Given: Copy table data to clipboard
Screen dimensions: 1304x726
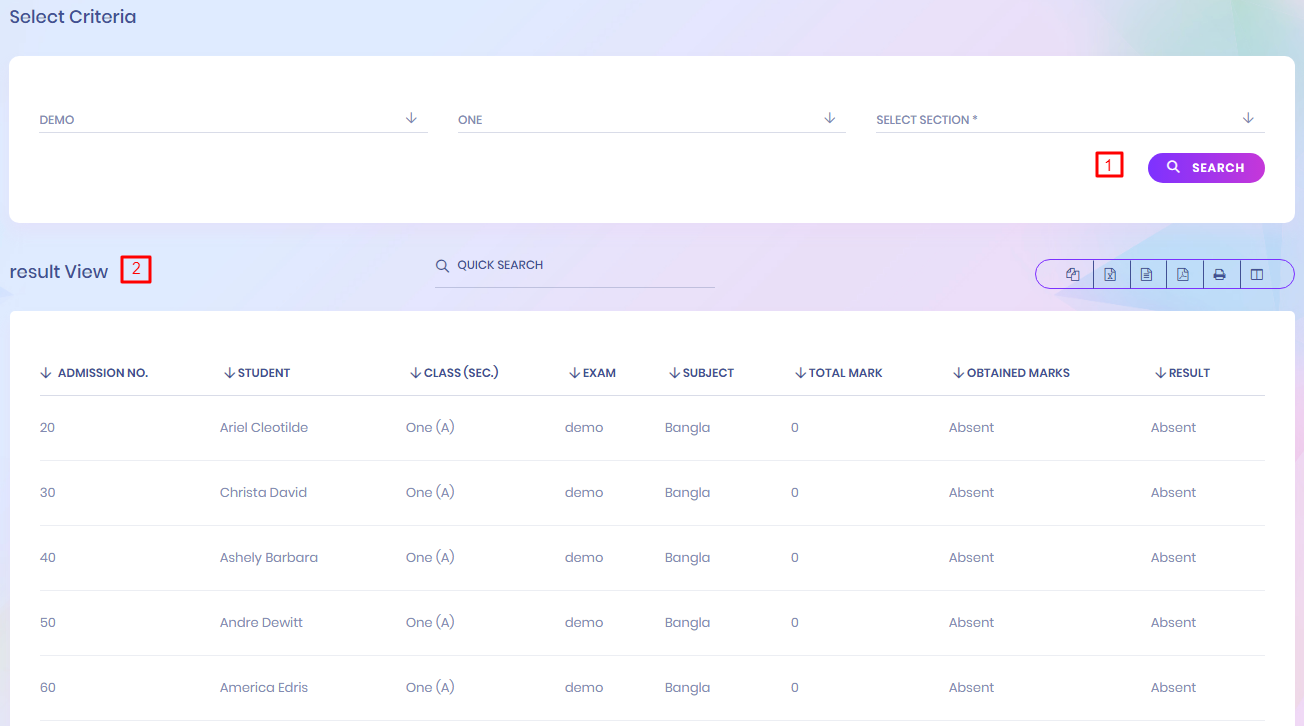Looking at the screenshot, I should [1073, 274].
